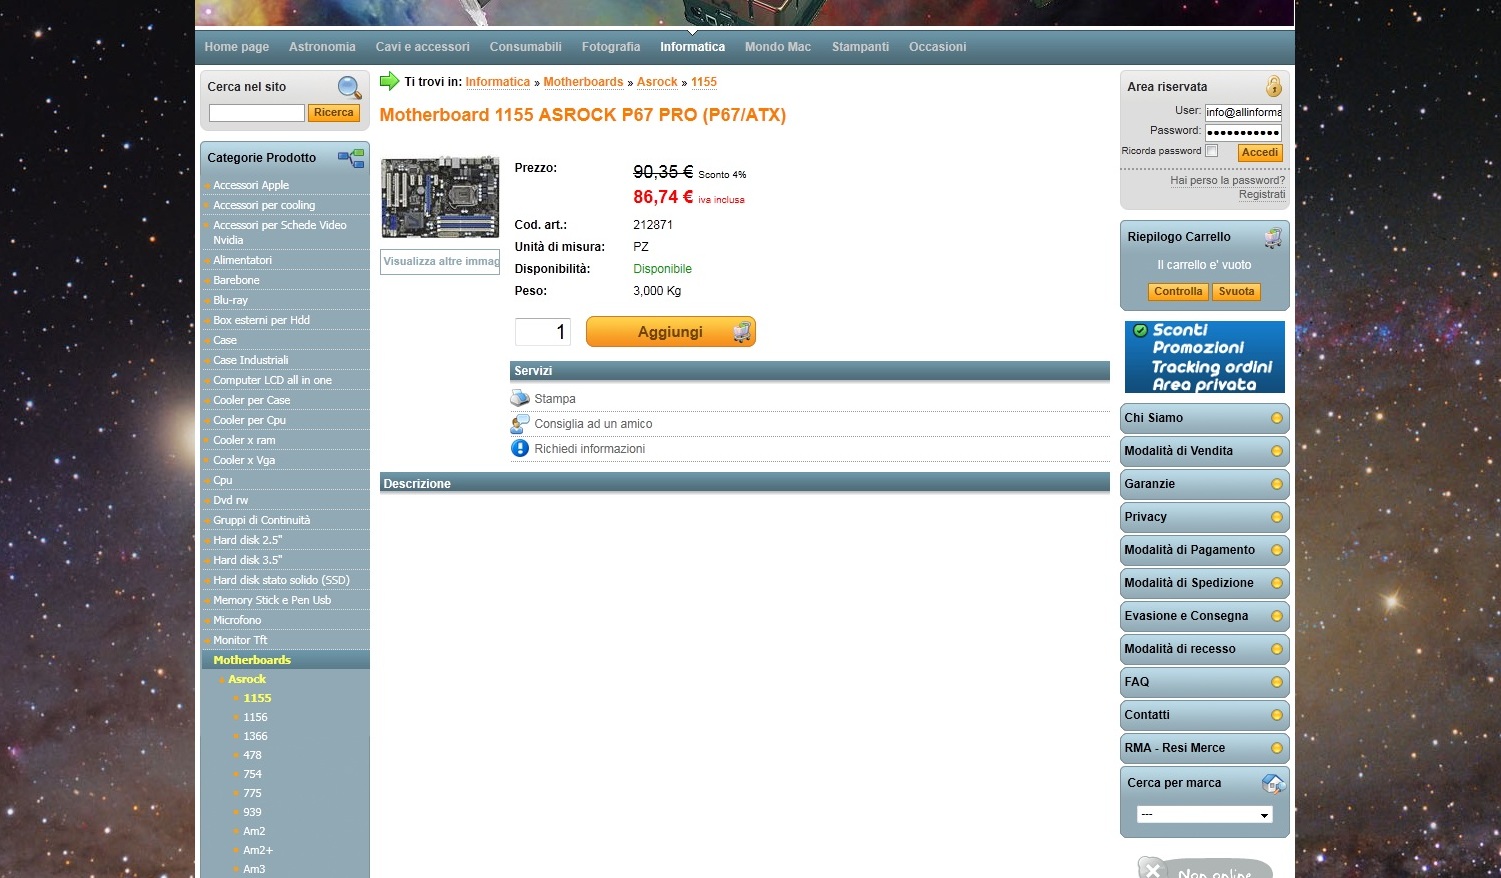The height and width of the screenshot is (878, 1501).
Task: Click the Ricerca search button
Action: [333, 113]
